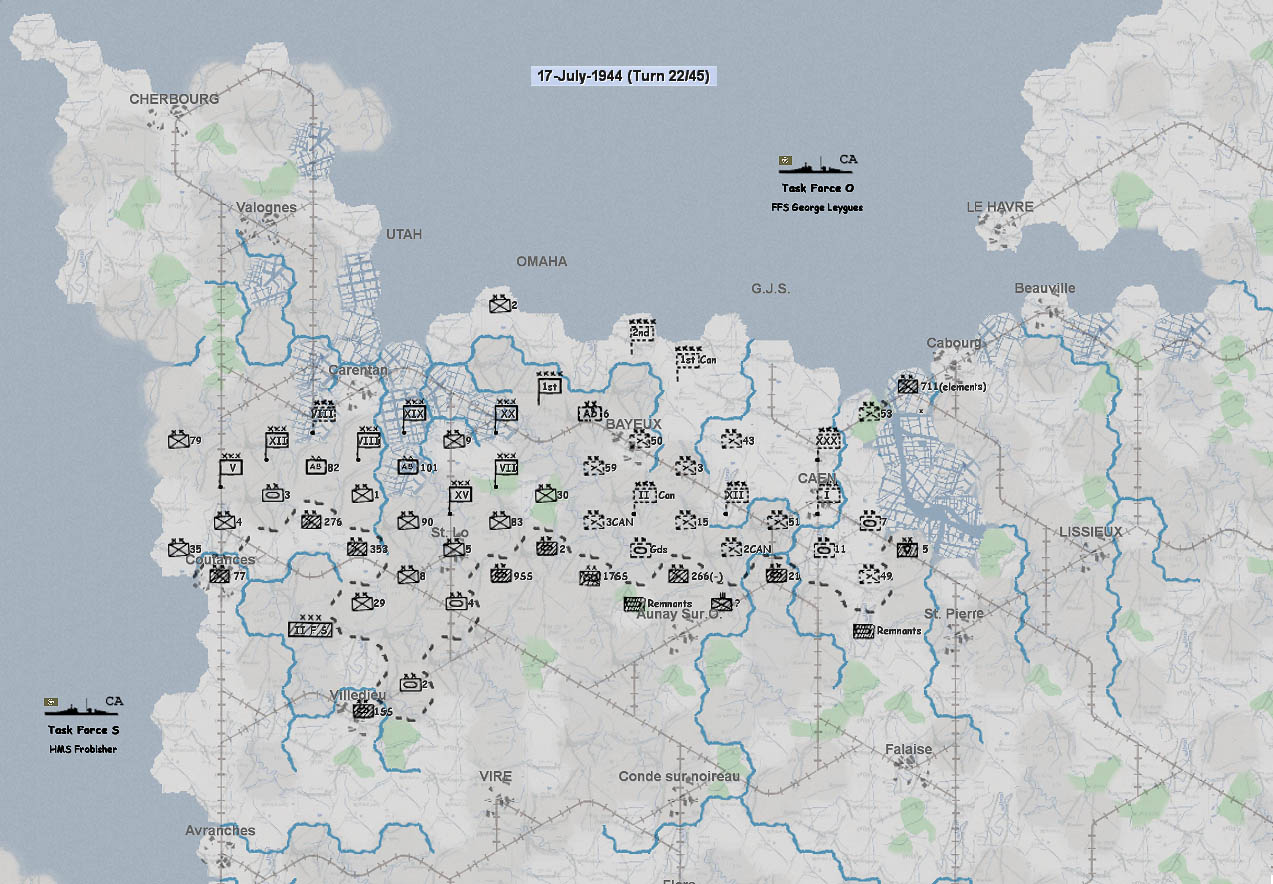Click the Conde sur noireau label
1273x884 pixels.
(x=679, y=777)
